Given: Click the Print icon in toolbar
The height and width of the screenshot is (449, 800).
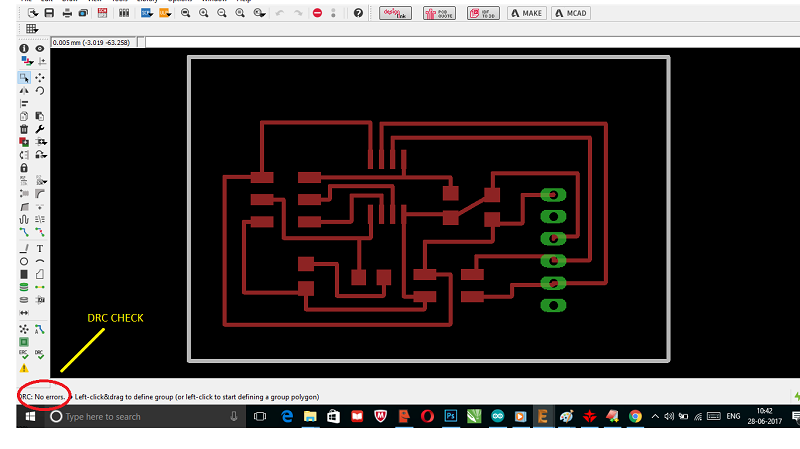Looking at the screenshot, I should pos(67,13).
